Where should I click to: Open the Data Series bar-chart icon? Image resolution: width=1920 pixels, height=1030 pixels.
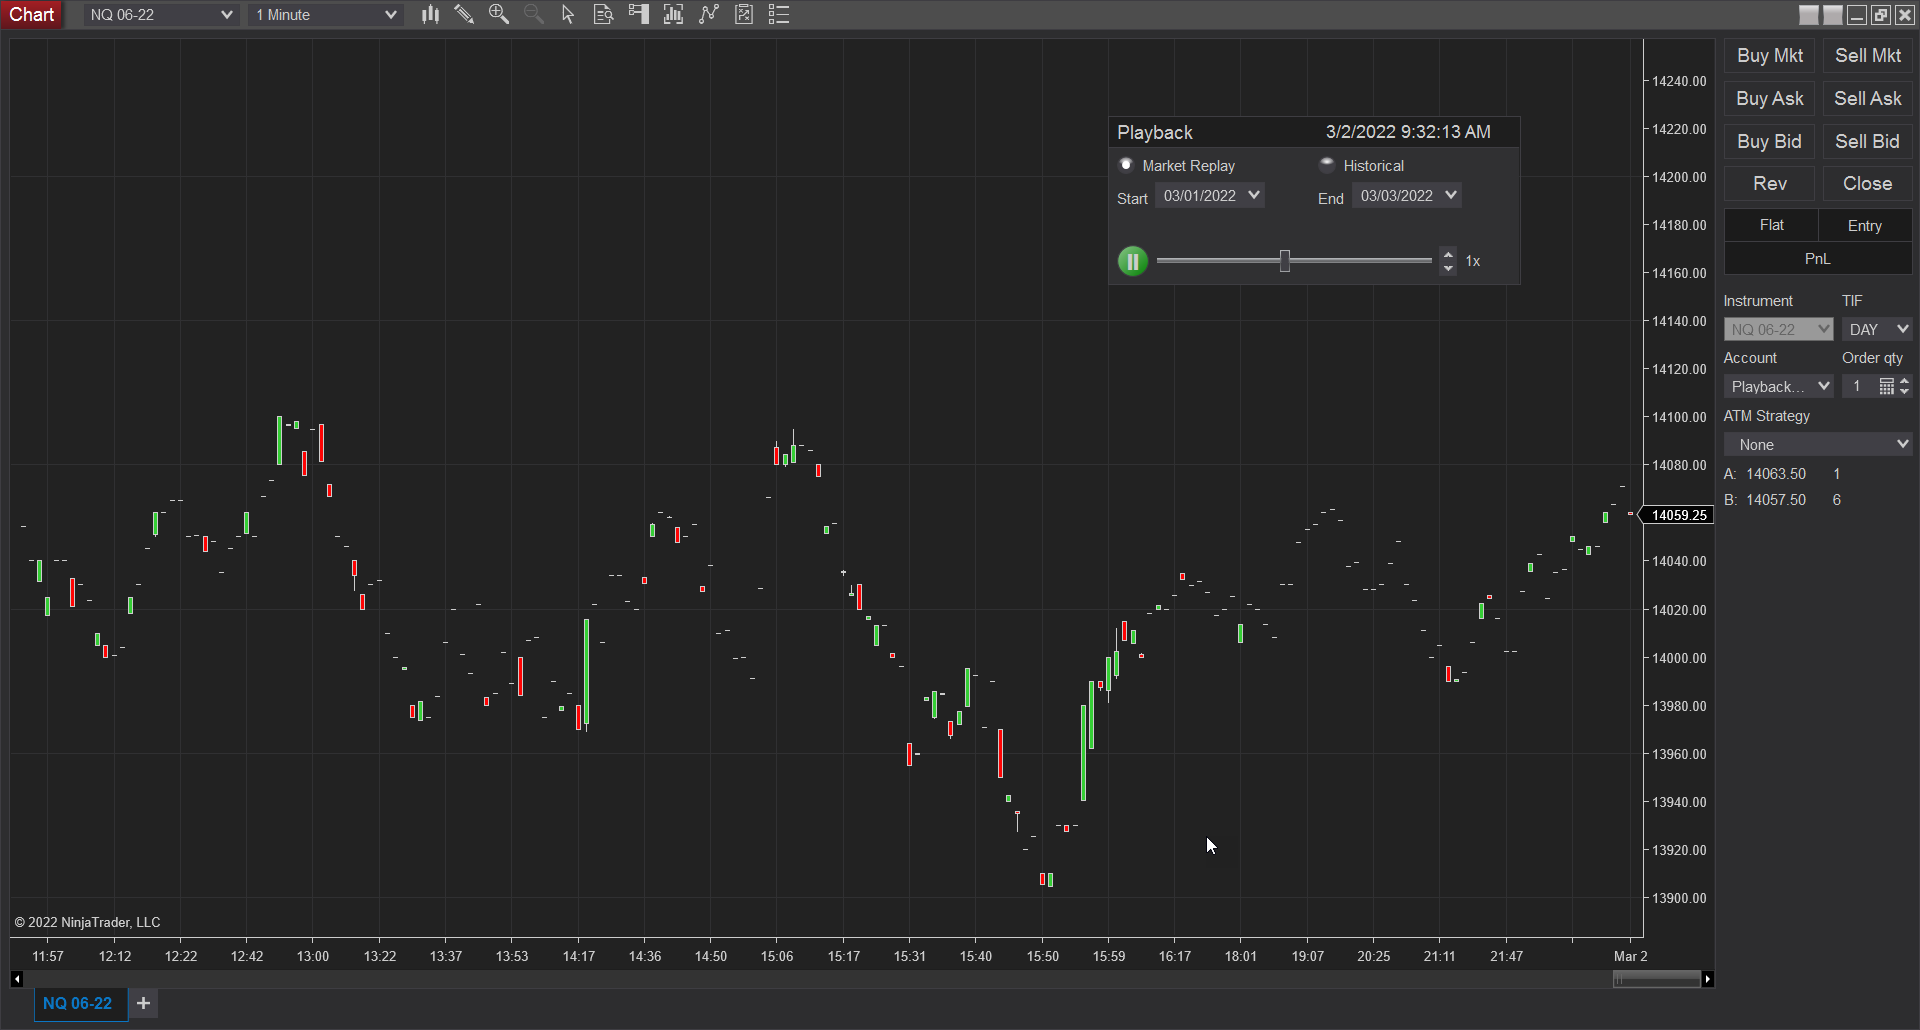(674, 14)
